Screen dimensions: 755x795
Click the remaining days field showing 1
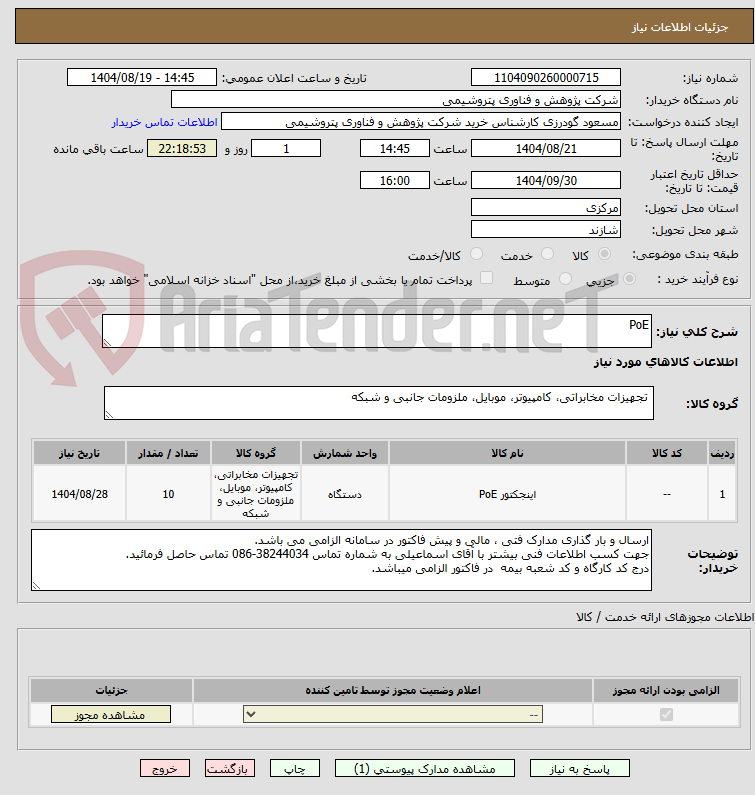(286, 149)
